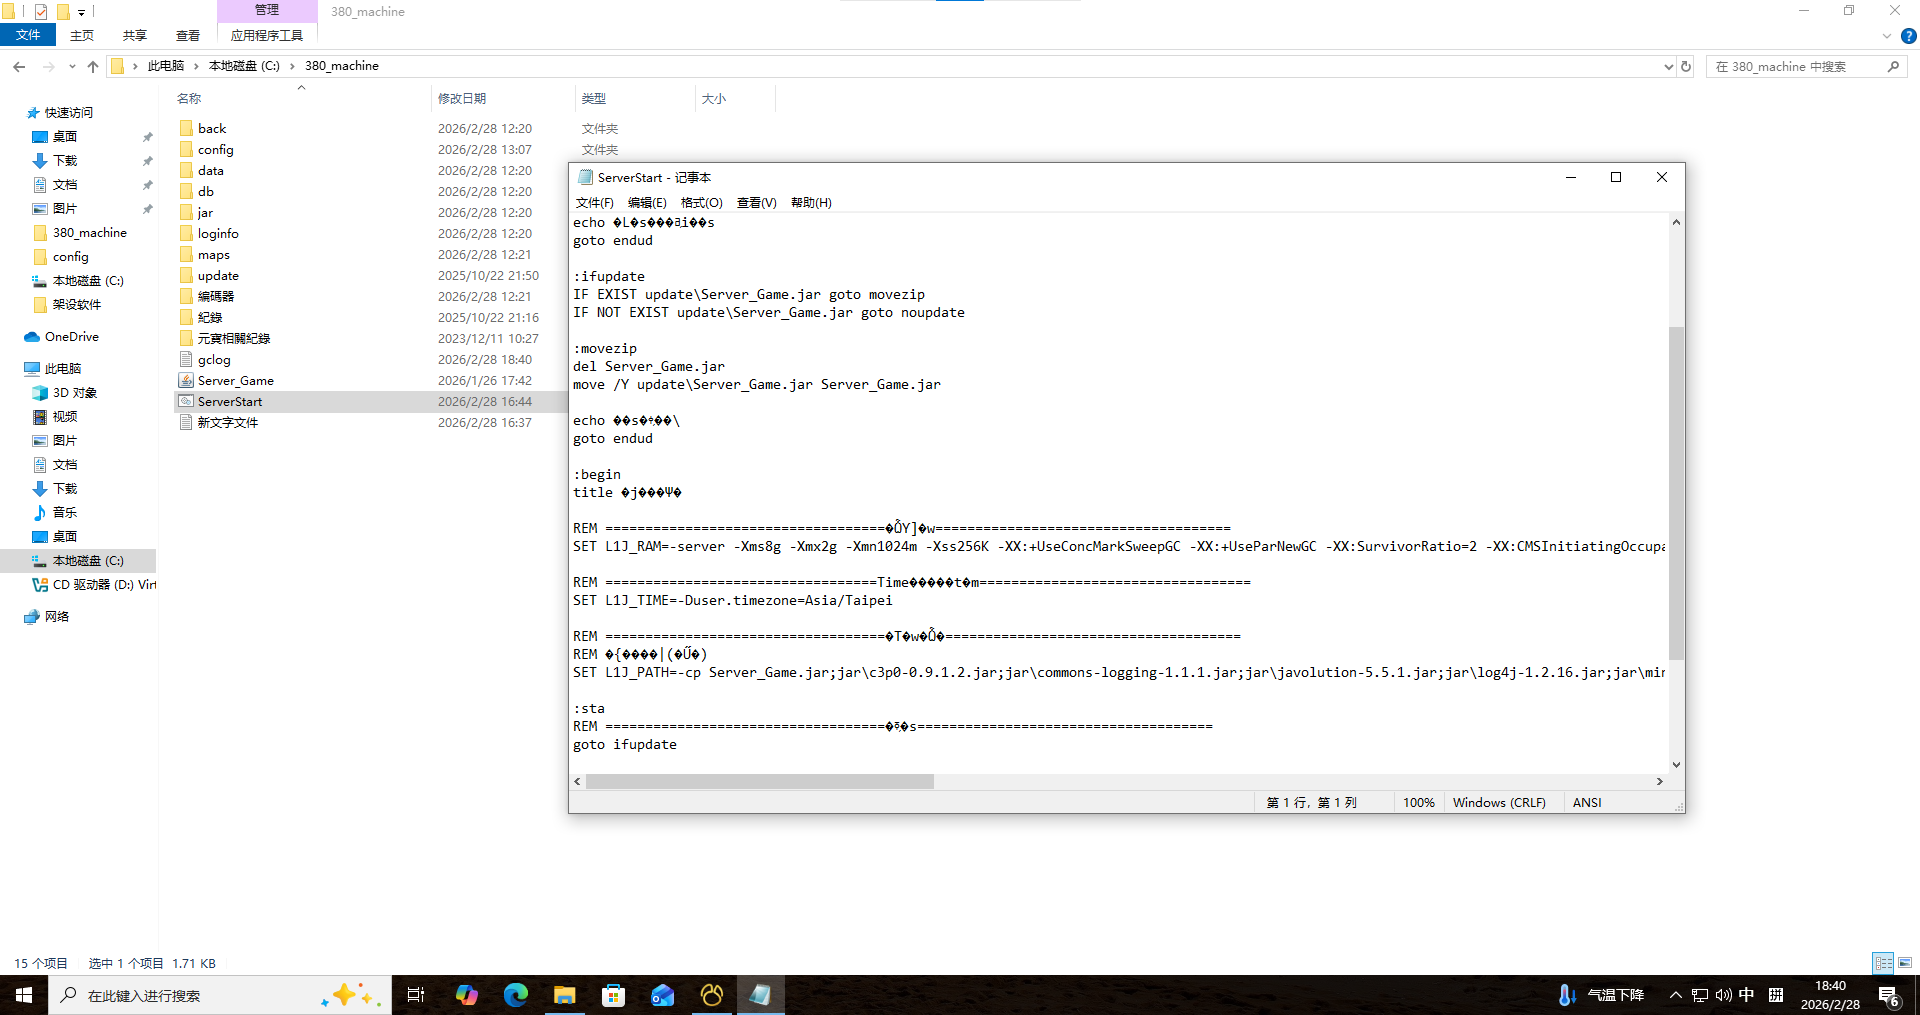Click Notepad horizontal scrollbar thumb
The width and height of the screenshot is (1920, 1015).
760,781
